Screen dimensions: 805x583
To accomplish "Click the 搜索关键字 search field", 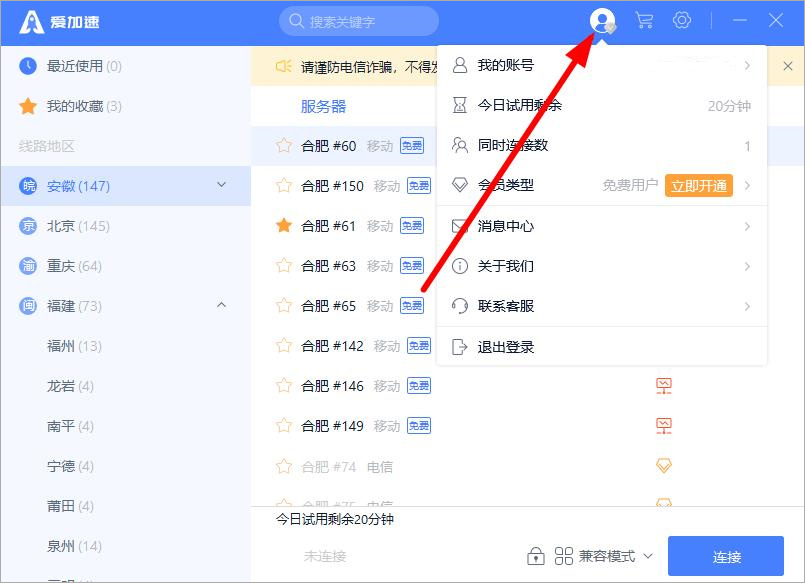I will [358, 21].
